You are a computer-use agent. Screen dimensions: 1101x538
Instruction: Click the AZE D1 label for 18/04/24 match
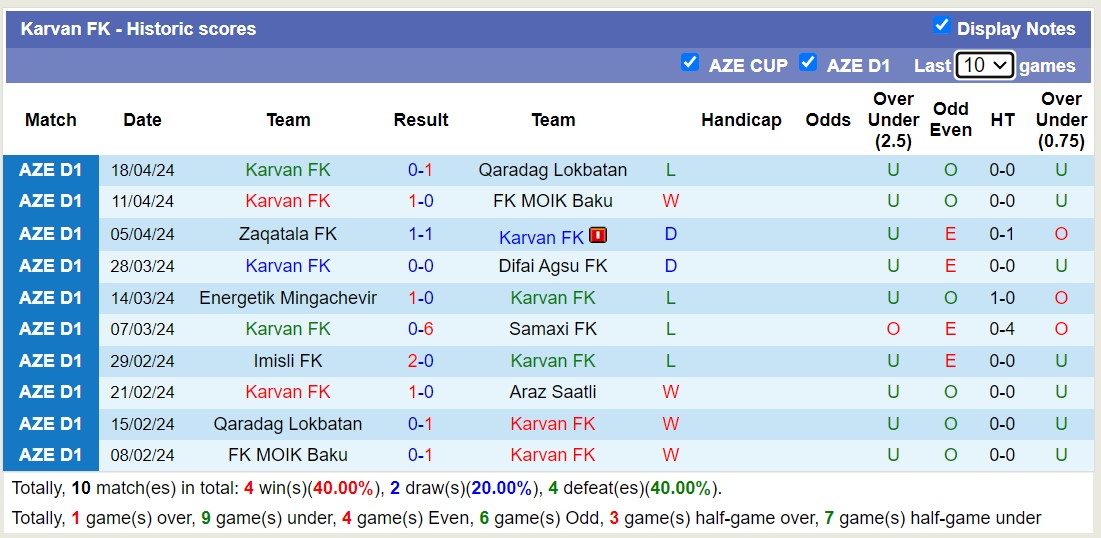pos(51,170)
